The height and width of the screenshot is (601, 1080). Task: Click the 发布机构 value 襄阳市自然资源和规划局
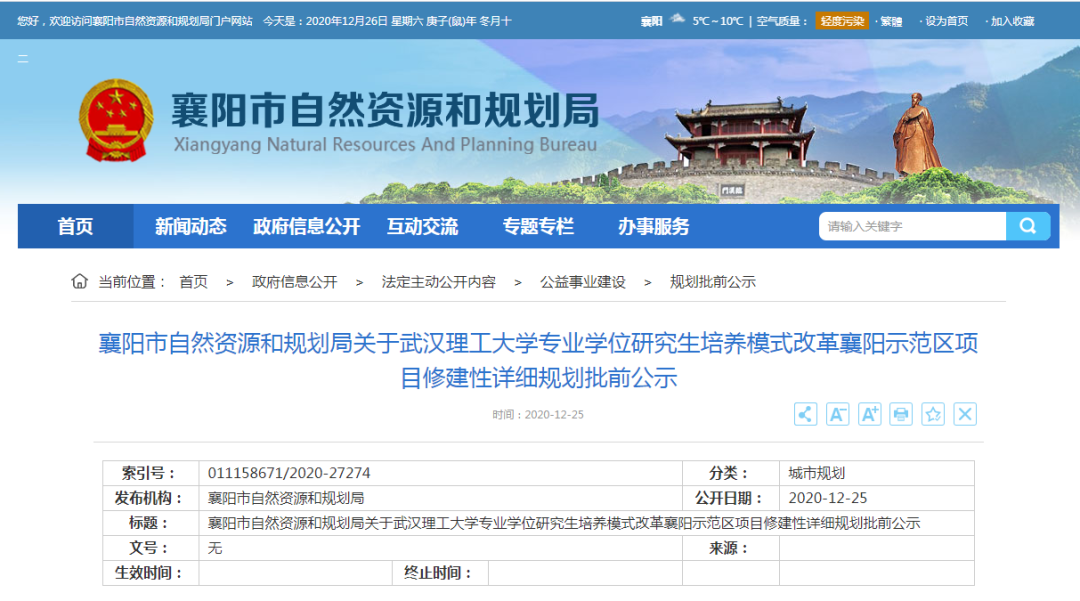pyautogui.click(x=286, y=498)
